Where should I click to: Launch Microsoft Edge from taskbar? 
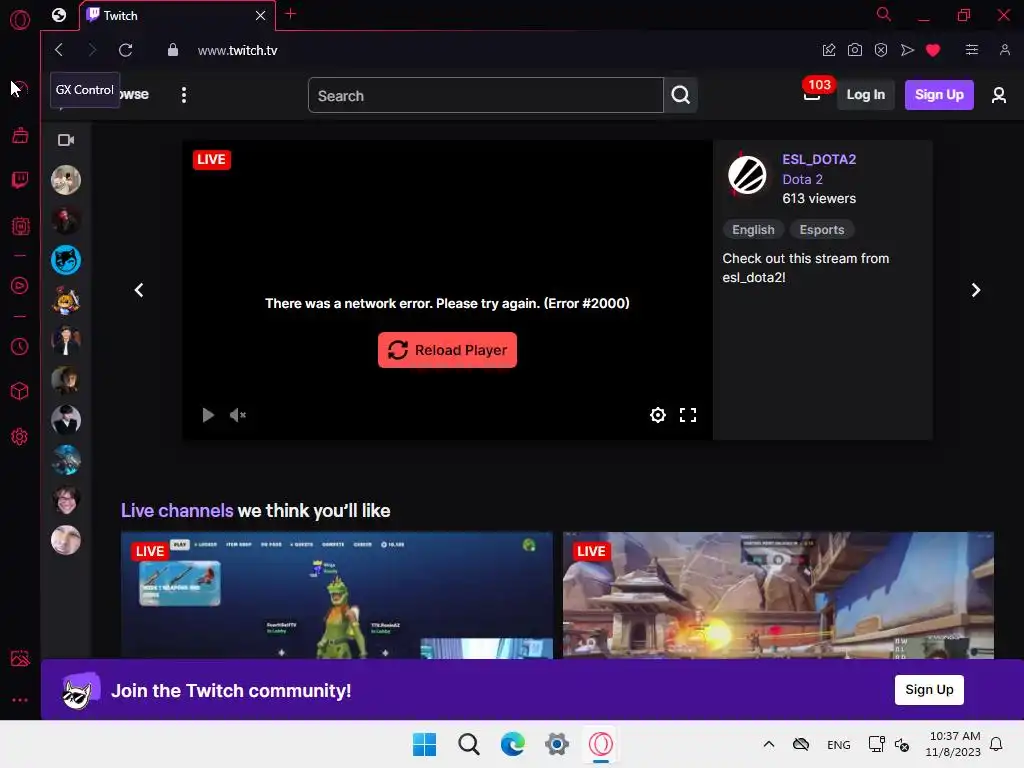click(x=513, y=744)
